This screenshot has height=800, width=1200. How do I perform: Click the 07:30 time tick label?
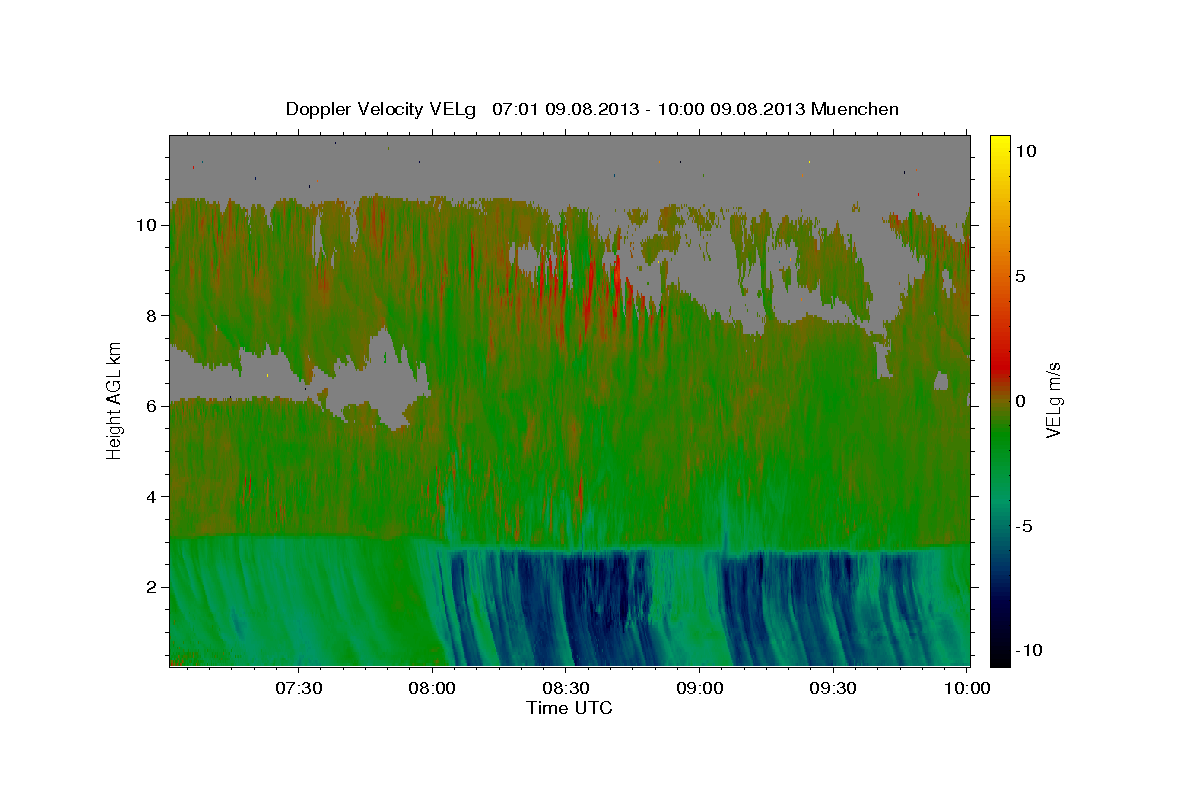299,688
